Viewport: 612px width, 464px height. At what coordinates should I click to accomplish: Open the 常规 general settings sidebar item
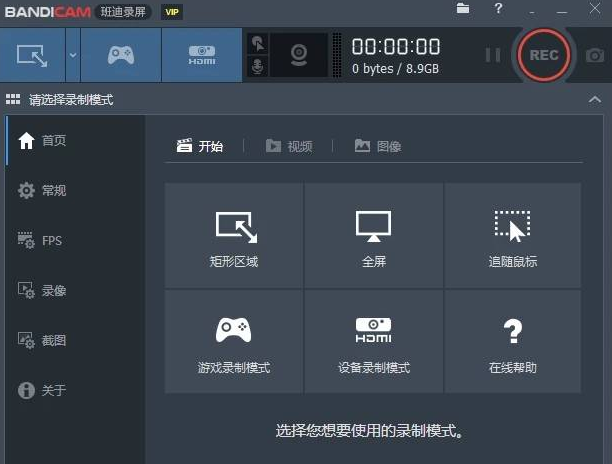[x=75, y=190]
